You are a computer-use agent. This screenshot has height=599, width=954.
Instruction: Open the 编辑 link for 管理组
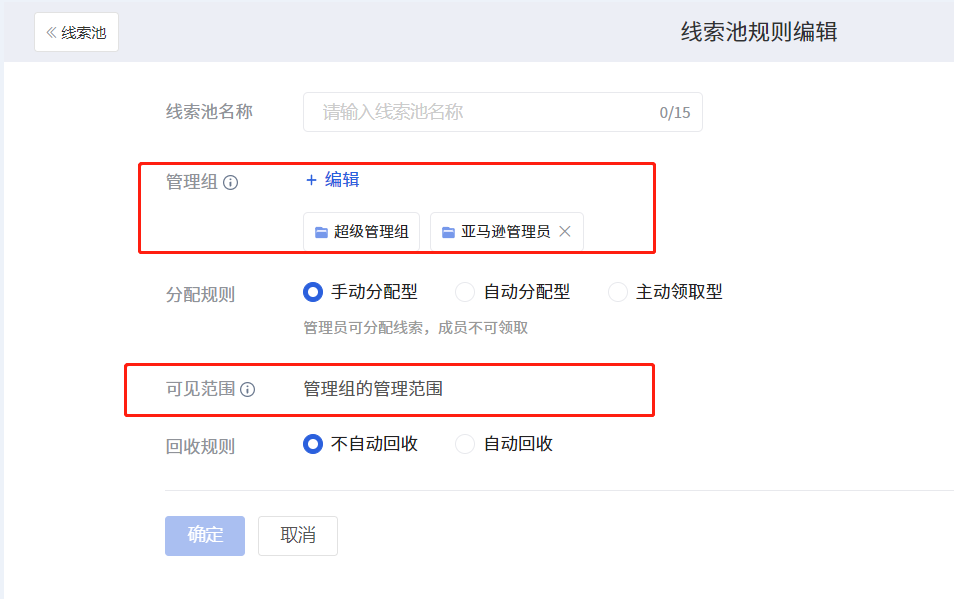[342, 180]
